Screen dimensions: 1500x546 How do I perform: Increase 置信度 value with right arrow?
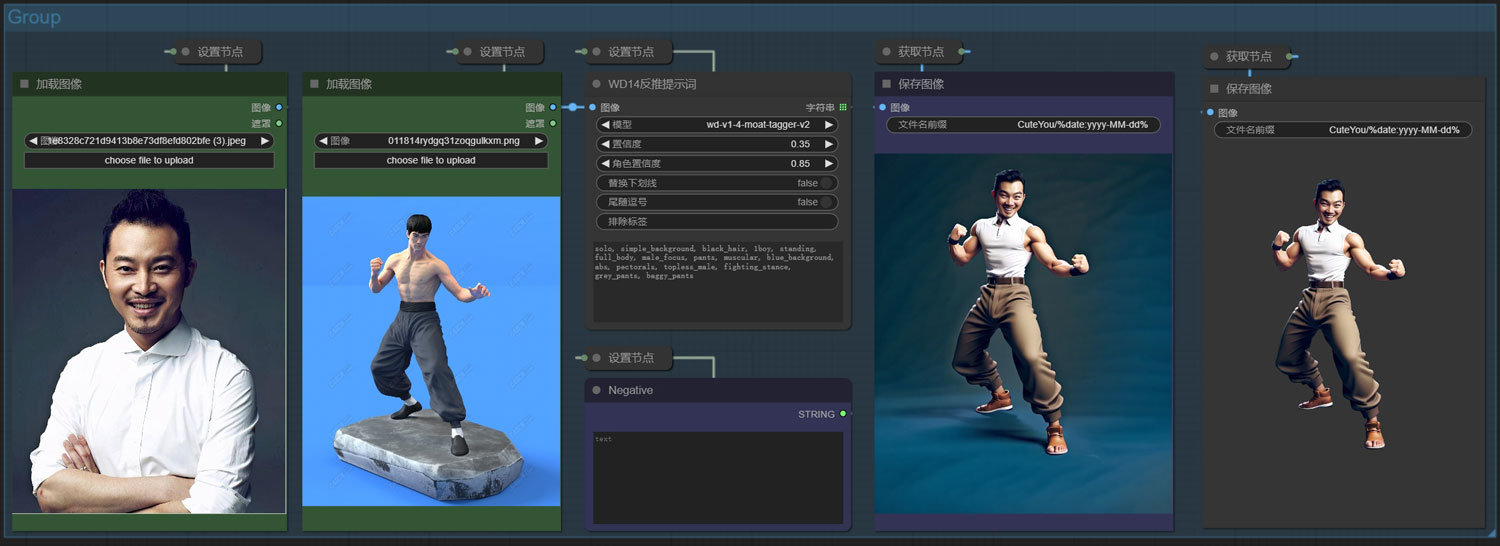click(829, 144)
